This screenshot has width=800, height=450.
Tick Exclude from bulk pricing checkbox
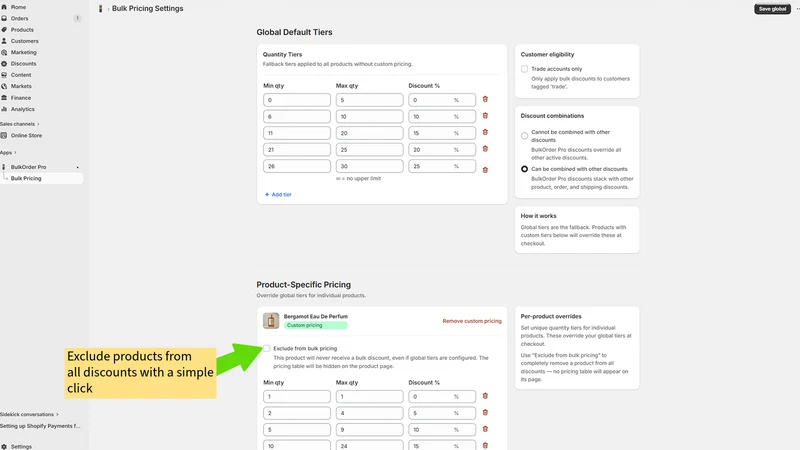point(266,348)
